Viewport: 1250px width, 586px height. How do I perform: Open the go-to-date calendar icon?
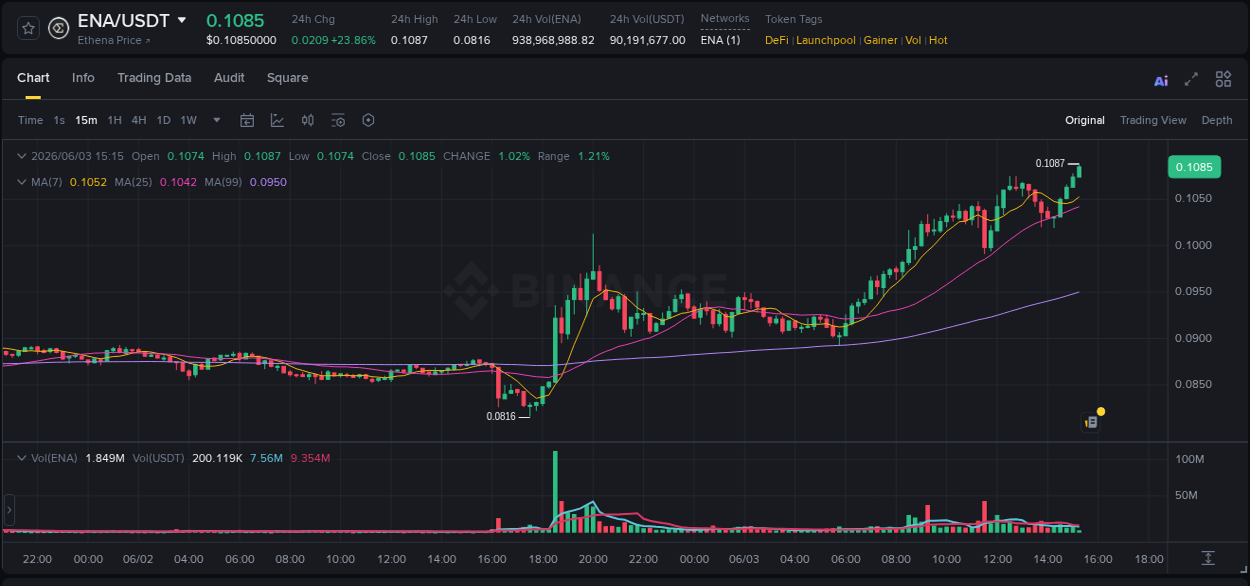coord(247,120)
